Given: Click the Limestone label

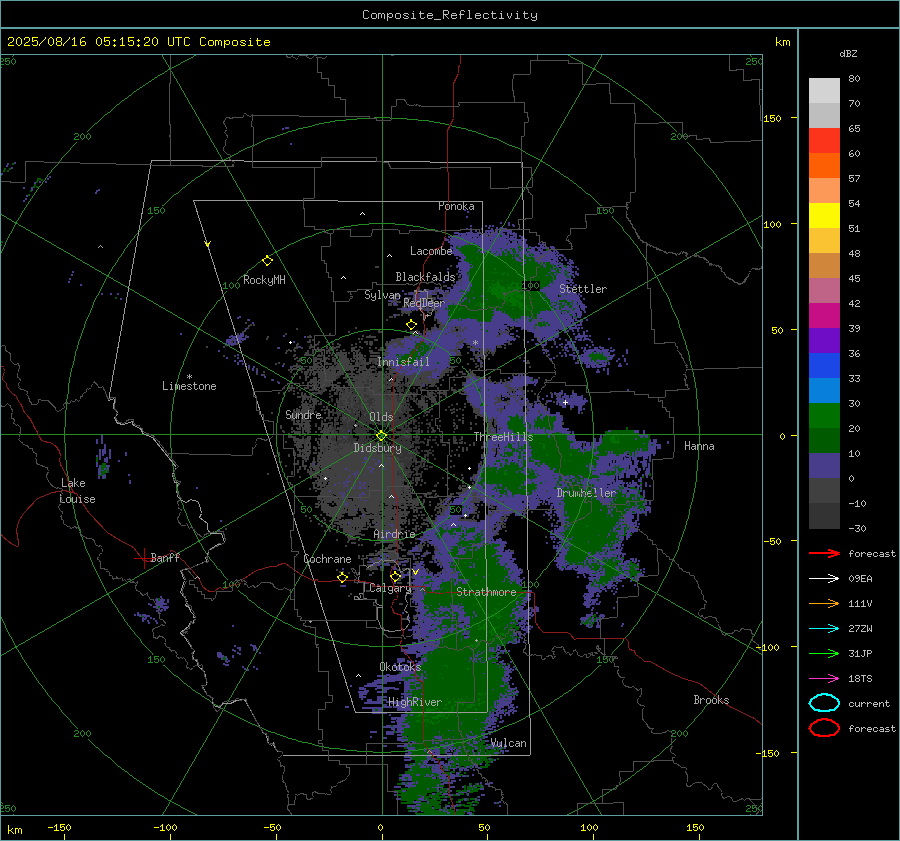Looking at the screenshot, I should point(189,386).
